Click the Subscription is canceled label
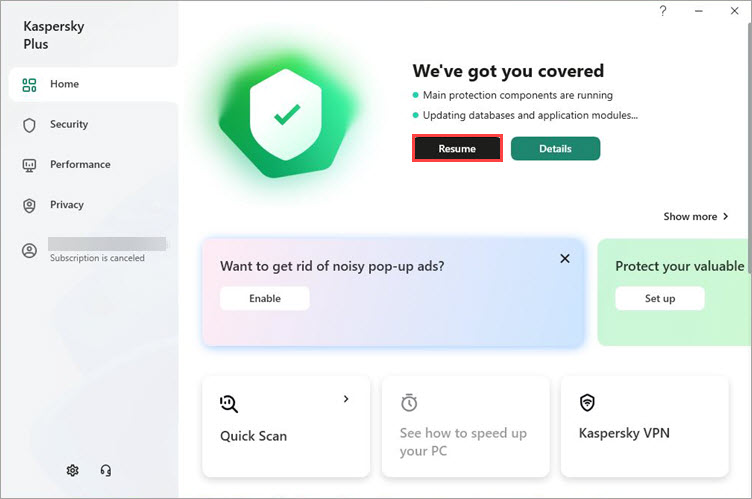Viewport: 752px width, 499px height. (x=97, y=258)
